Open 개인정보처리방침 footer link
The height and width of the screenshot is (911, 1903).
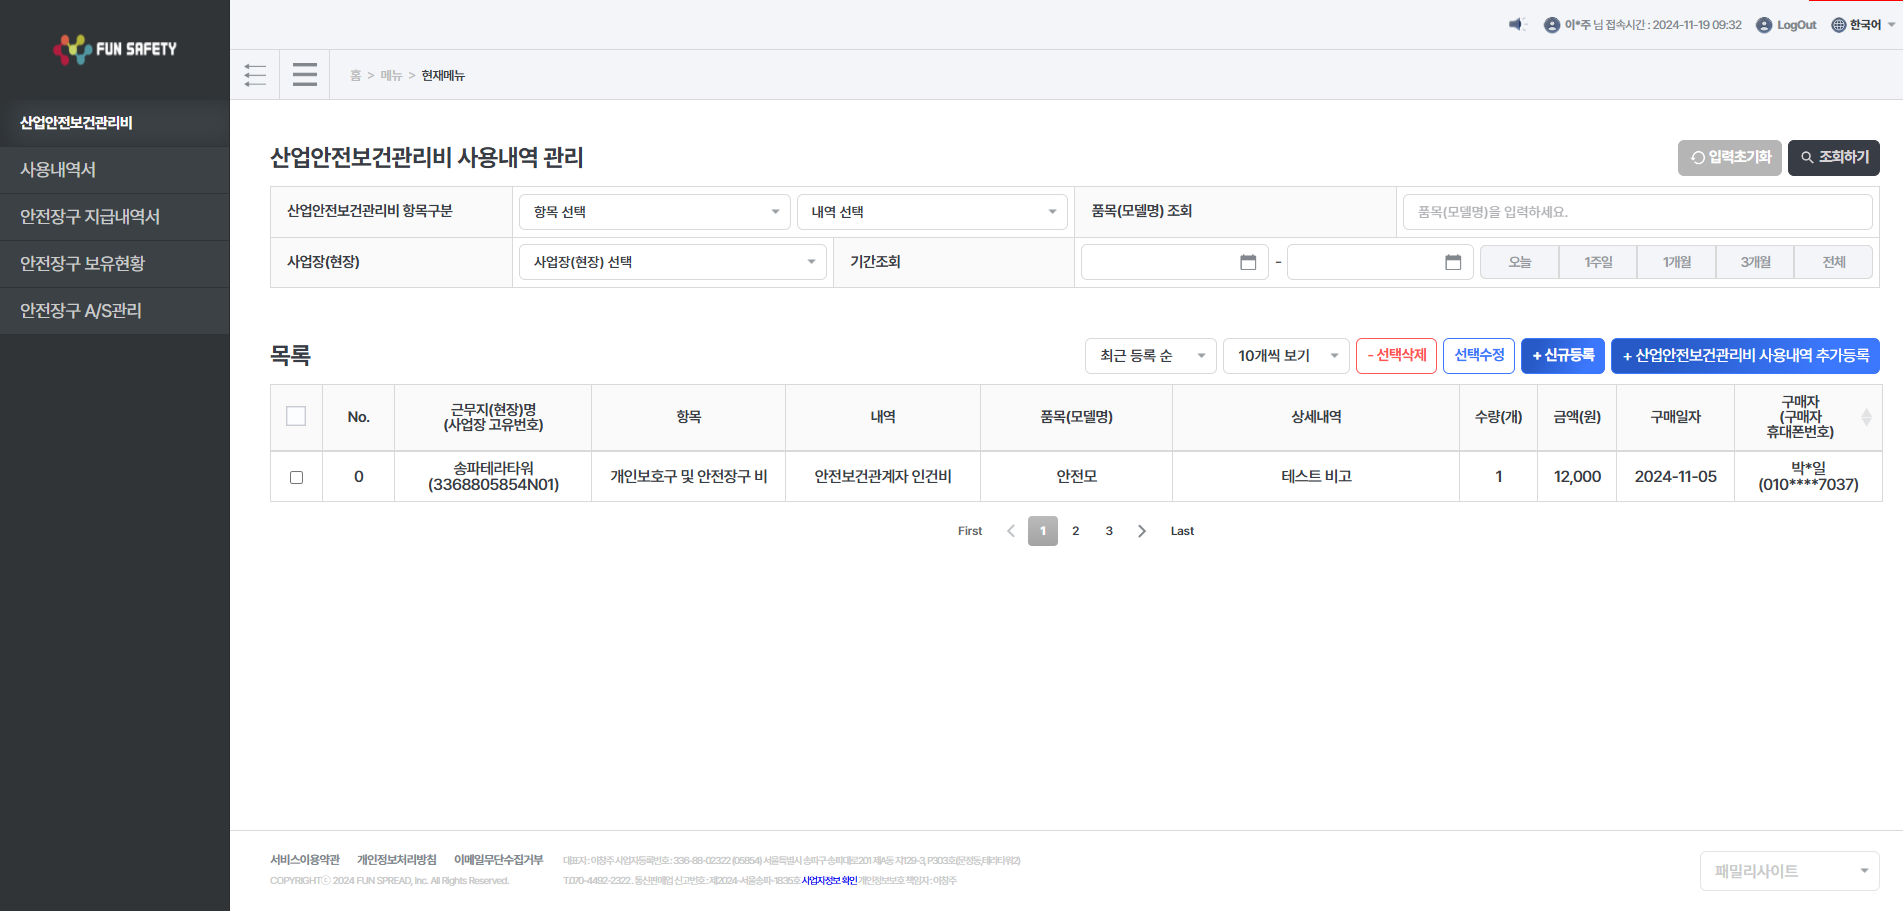pos(397,860)
